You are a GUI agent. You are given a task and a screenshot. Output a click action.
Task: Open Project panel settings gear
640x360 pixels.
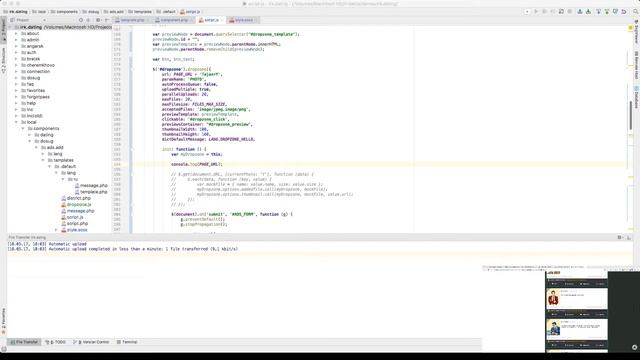pos(98,20)
